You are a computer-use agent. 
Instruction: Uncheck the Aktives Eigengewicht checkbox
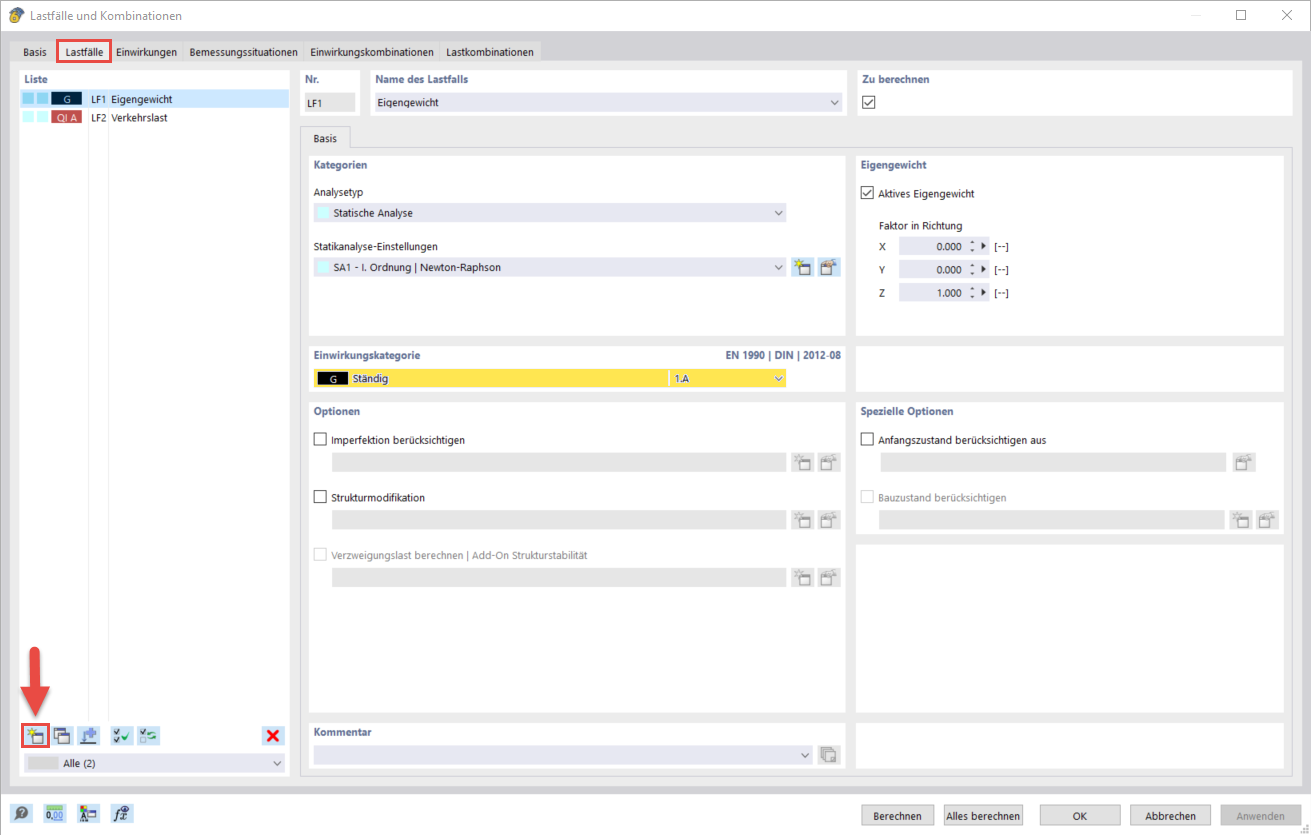click(868, 194)
